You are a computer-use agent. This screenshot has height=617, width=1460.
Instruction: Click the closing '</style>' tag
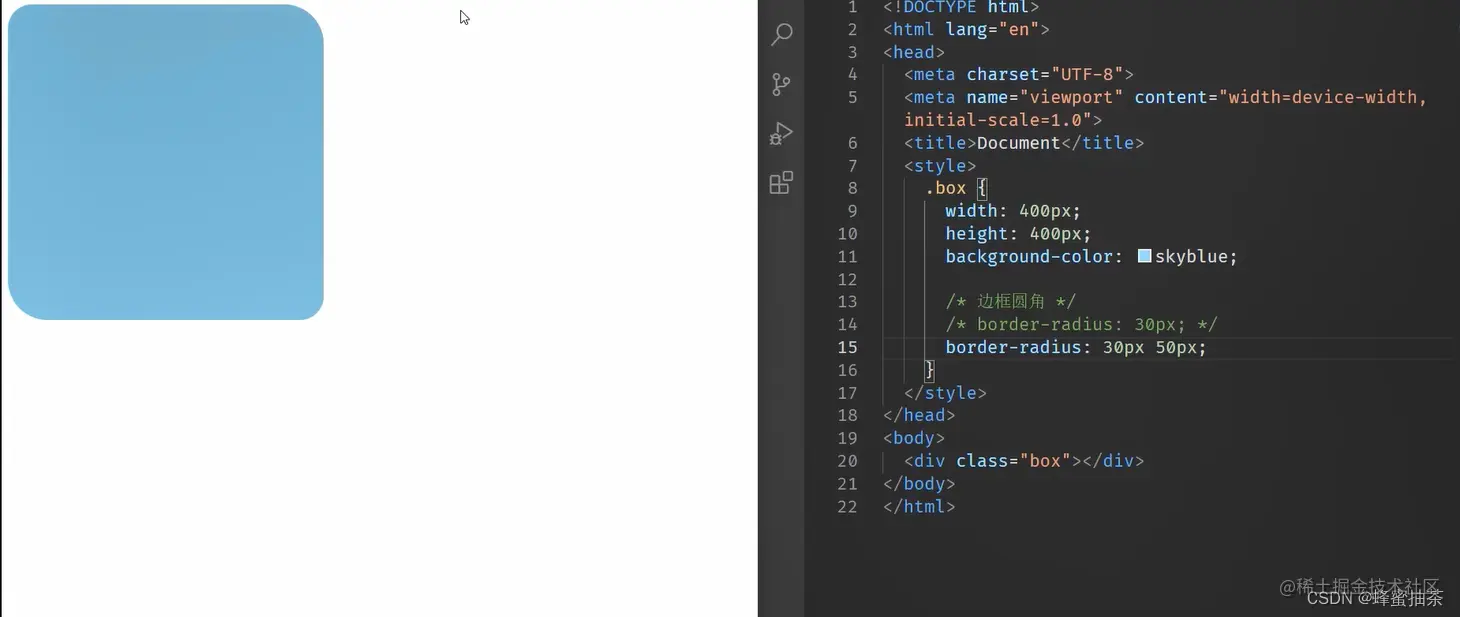tap(946, 393)
